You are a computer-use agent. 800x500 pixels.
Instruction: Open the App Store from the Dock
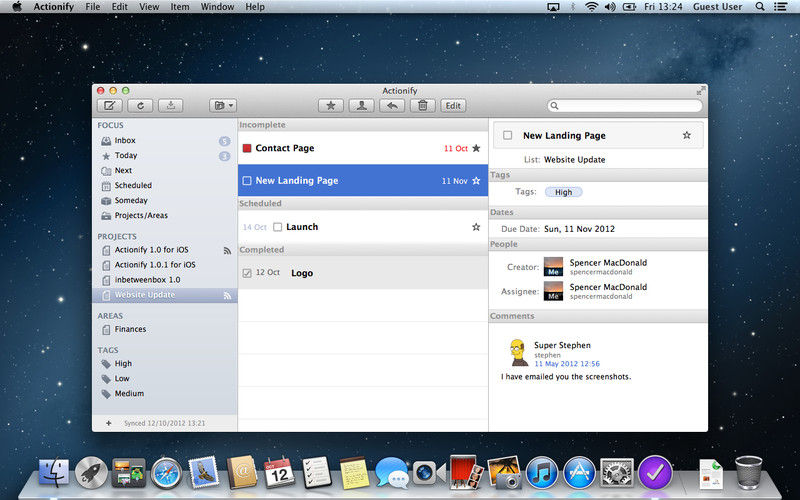click(x=579, y=472)
